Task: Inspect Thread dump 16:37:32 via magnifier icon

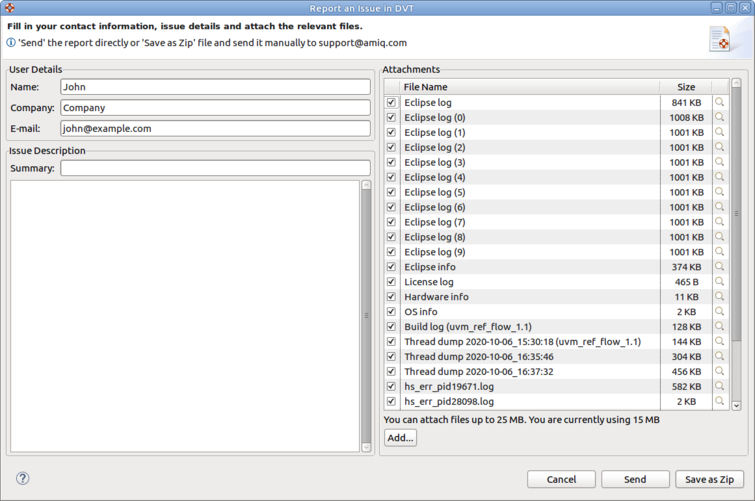Action: tap(719, 371)
